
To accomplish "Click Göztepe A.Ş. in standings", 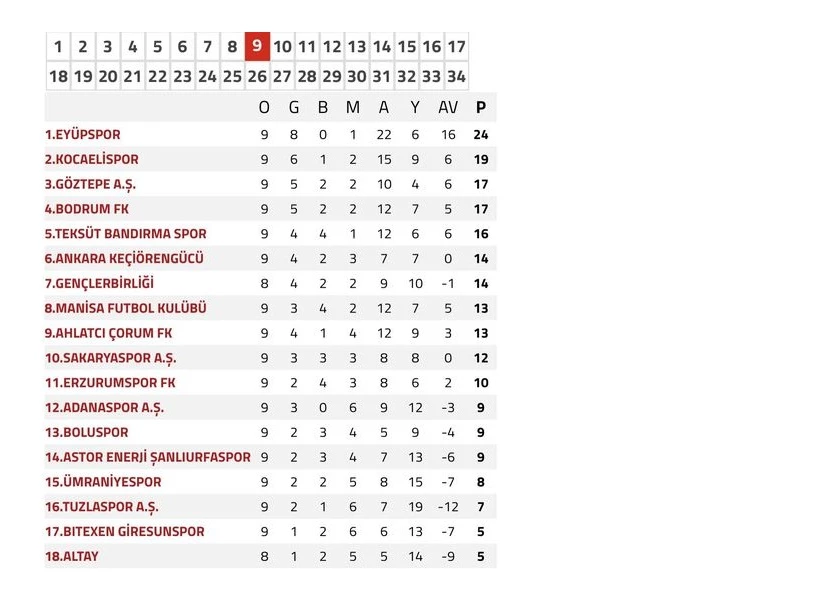I will click(90, 184).
